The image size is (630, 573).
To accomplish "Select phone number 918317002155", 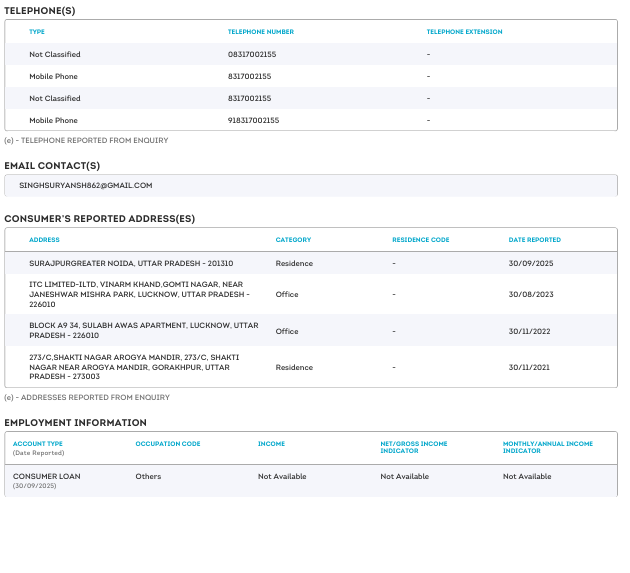I will (x=253, y=120).
